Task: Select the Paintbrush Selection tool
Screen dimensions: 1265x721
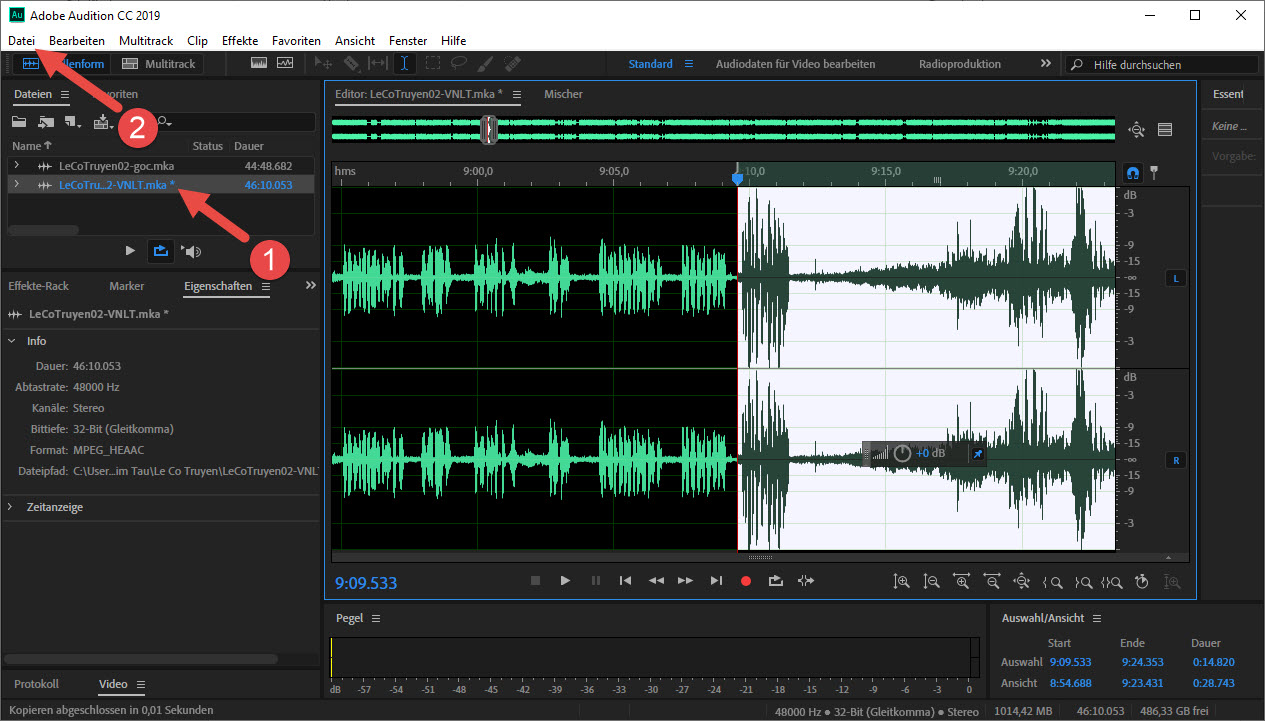Action: tap(485, 63)
